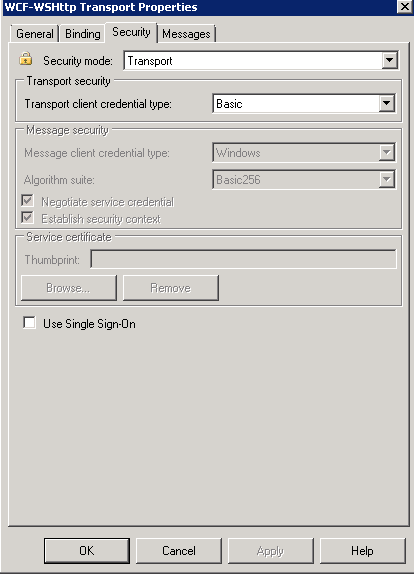
Task: Open the Message client credential type dropdown
Action: [x=386, y=152]
